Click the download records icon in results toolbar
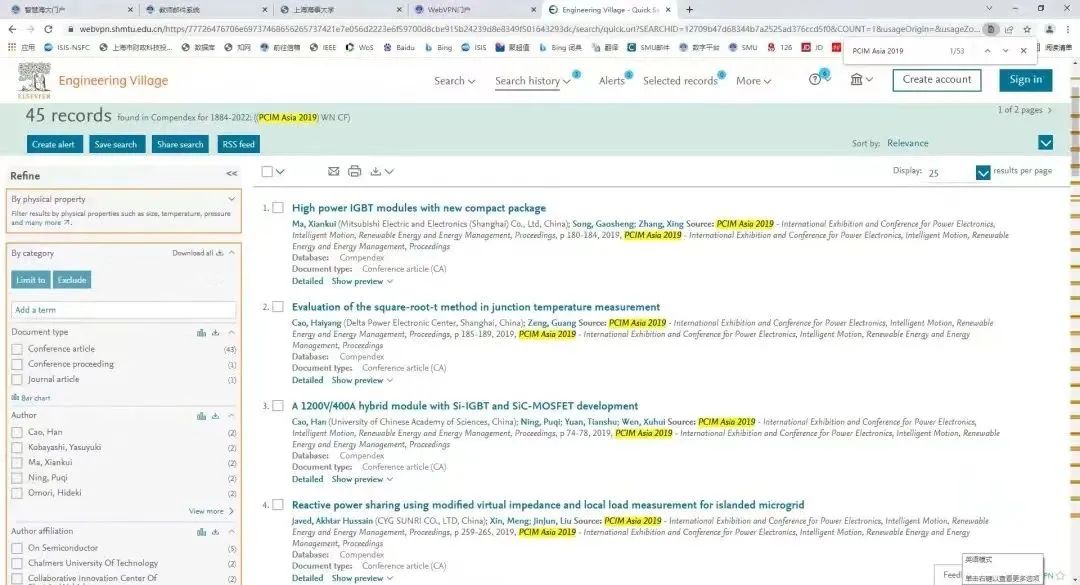 tap(376, 171)
